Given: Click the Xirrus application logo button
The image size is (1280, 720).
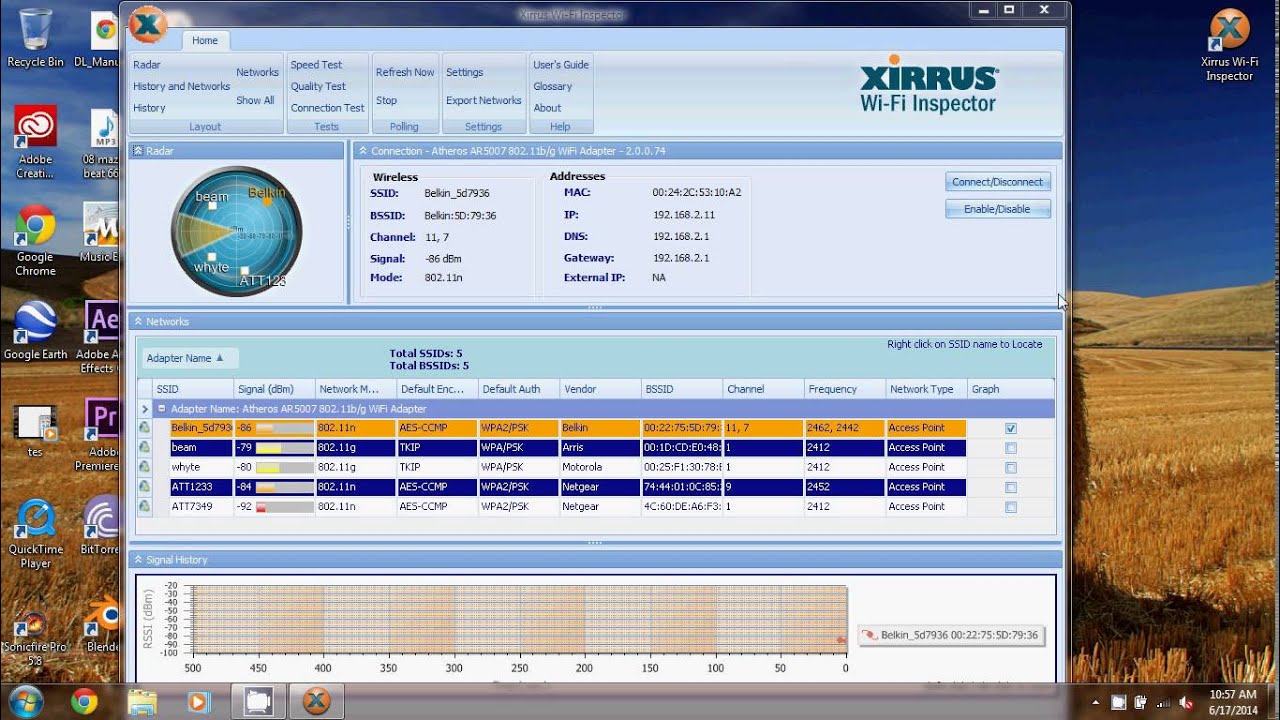Looking at the screenshot, I should point(148,24).
